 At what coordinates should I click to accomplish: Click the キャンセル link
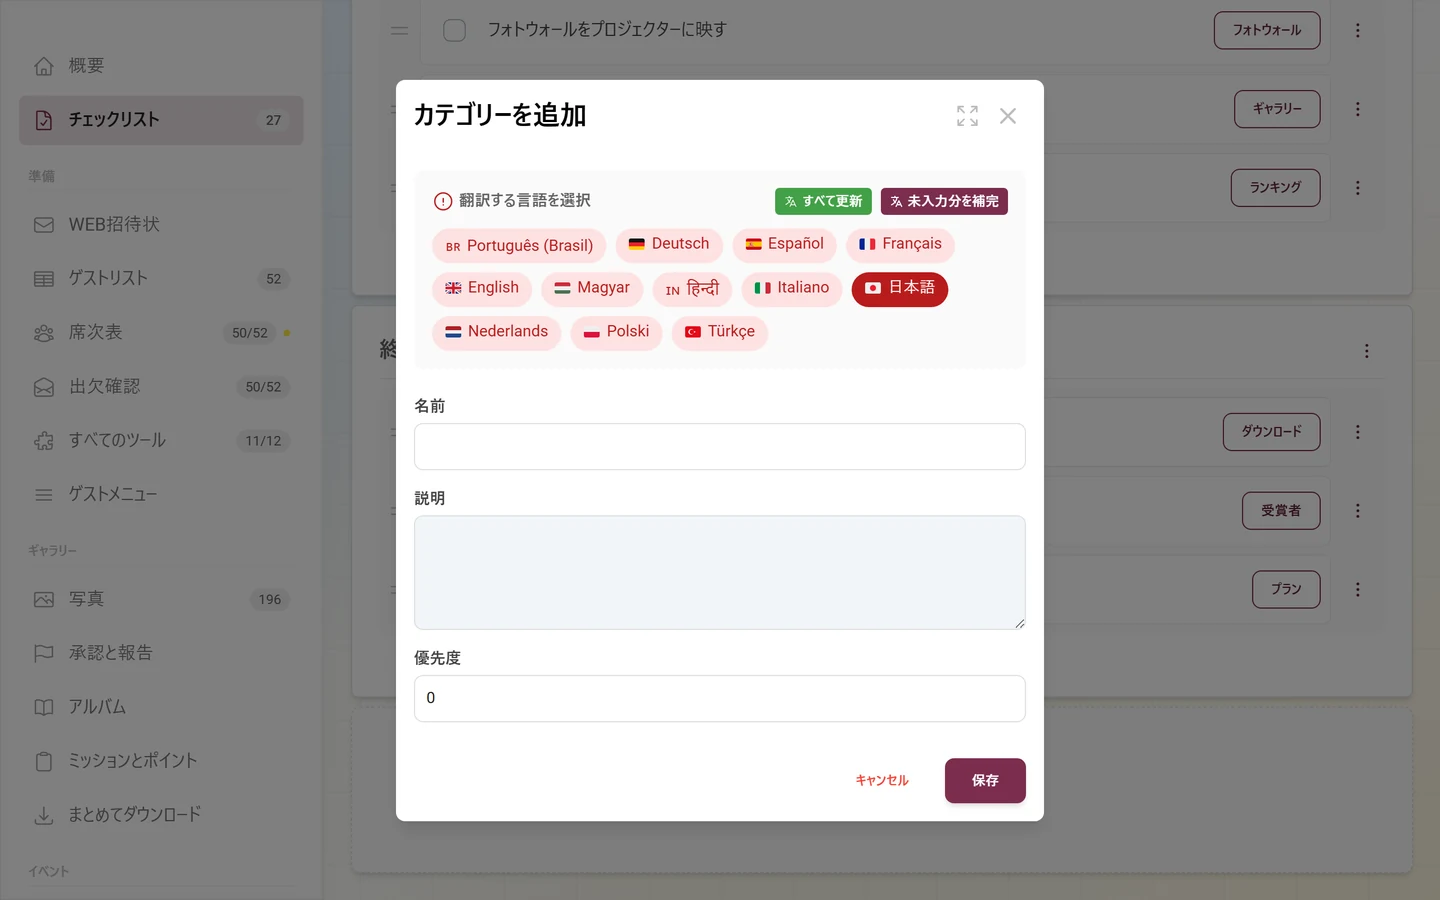tap(882, 781)
